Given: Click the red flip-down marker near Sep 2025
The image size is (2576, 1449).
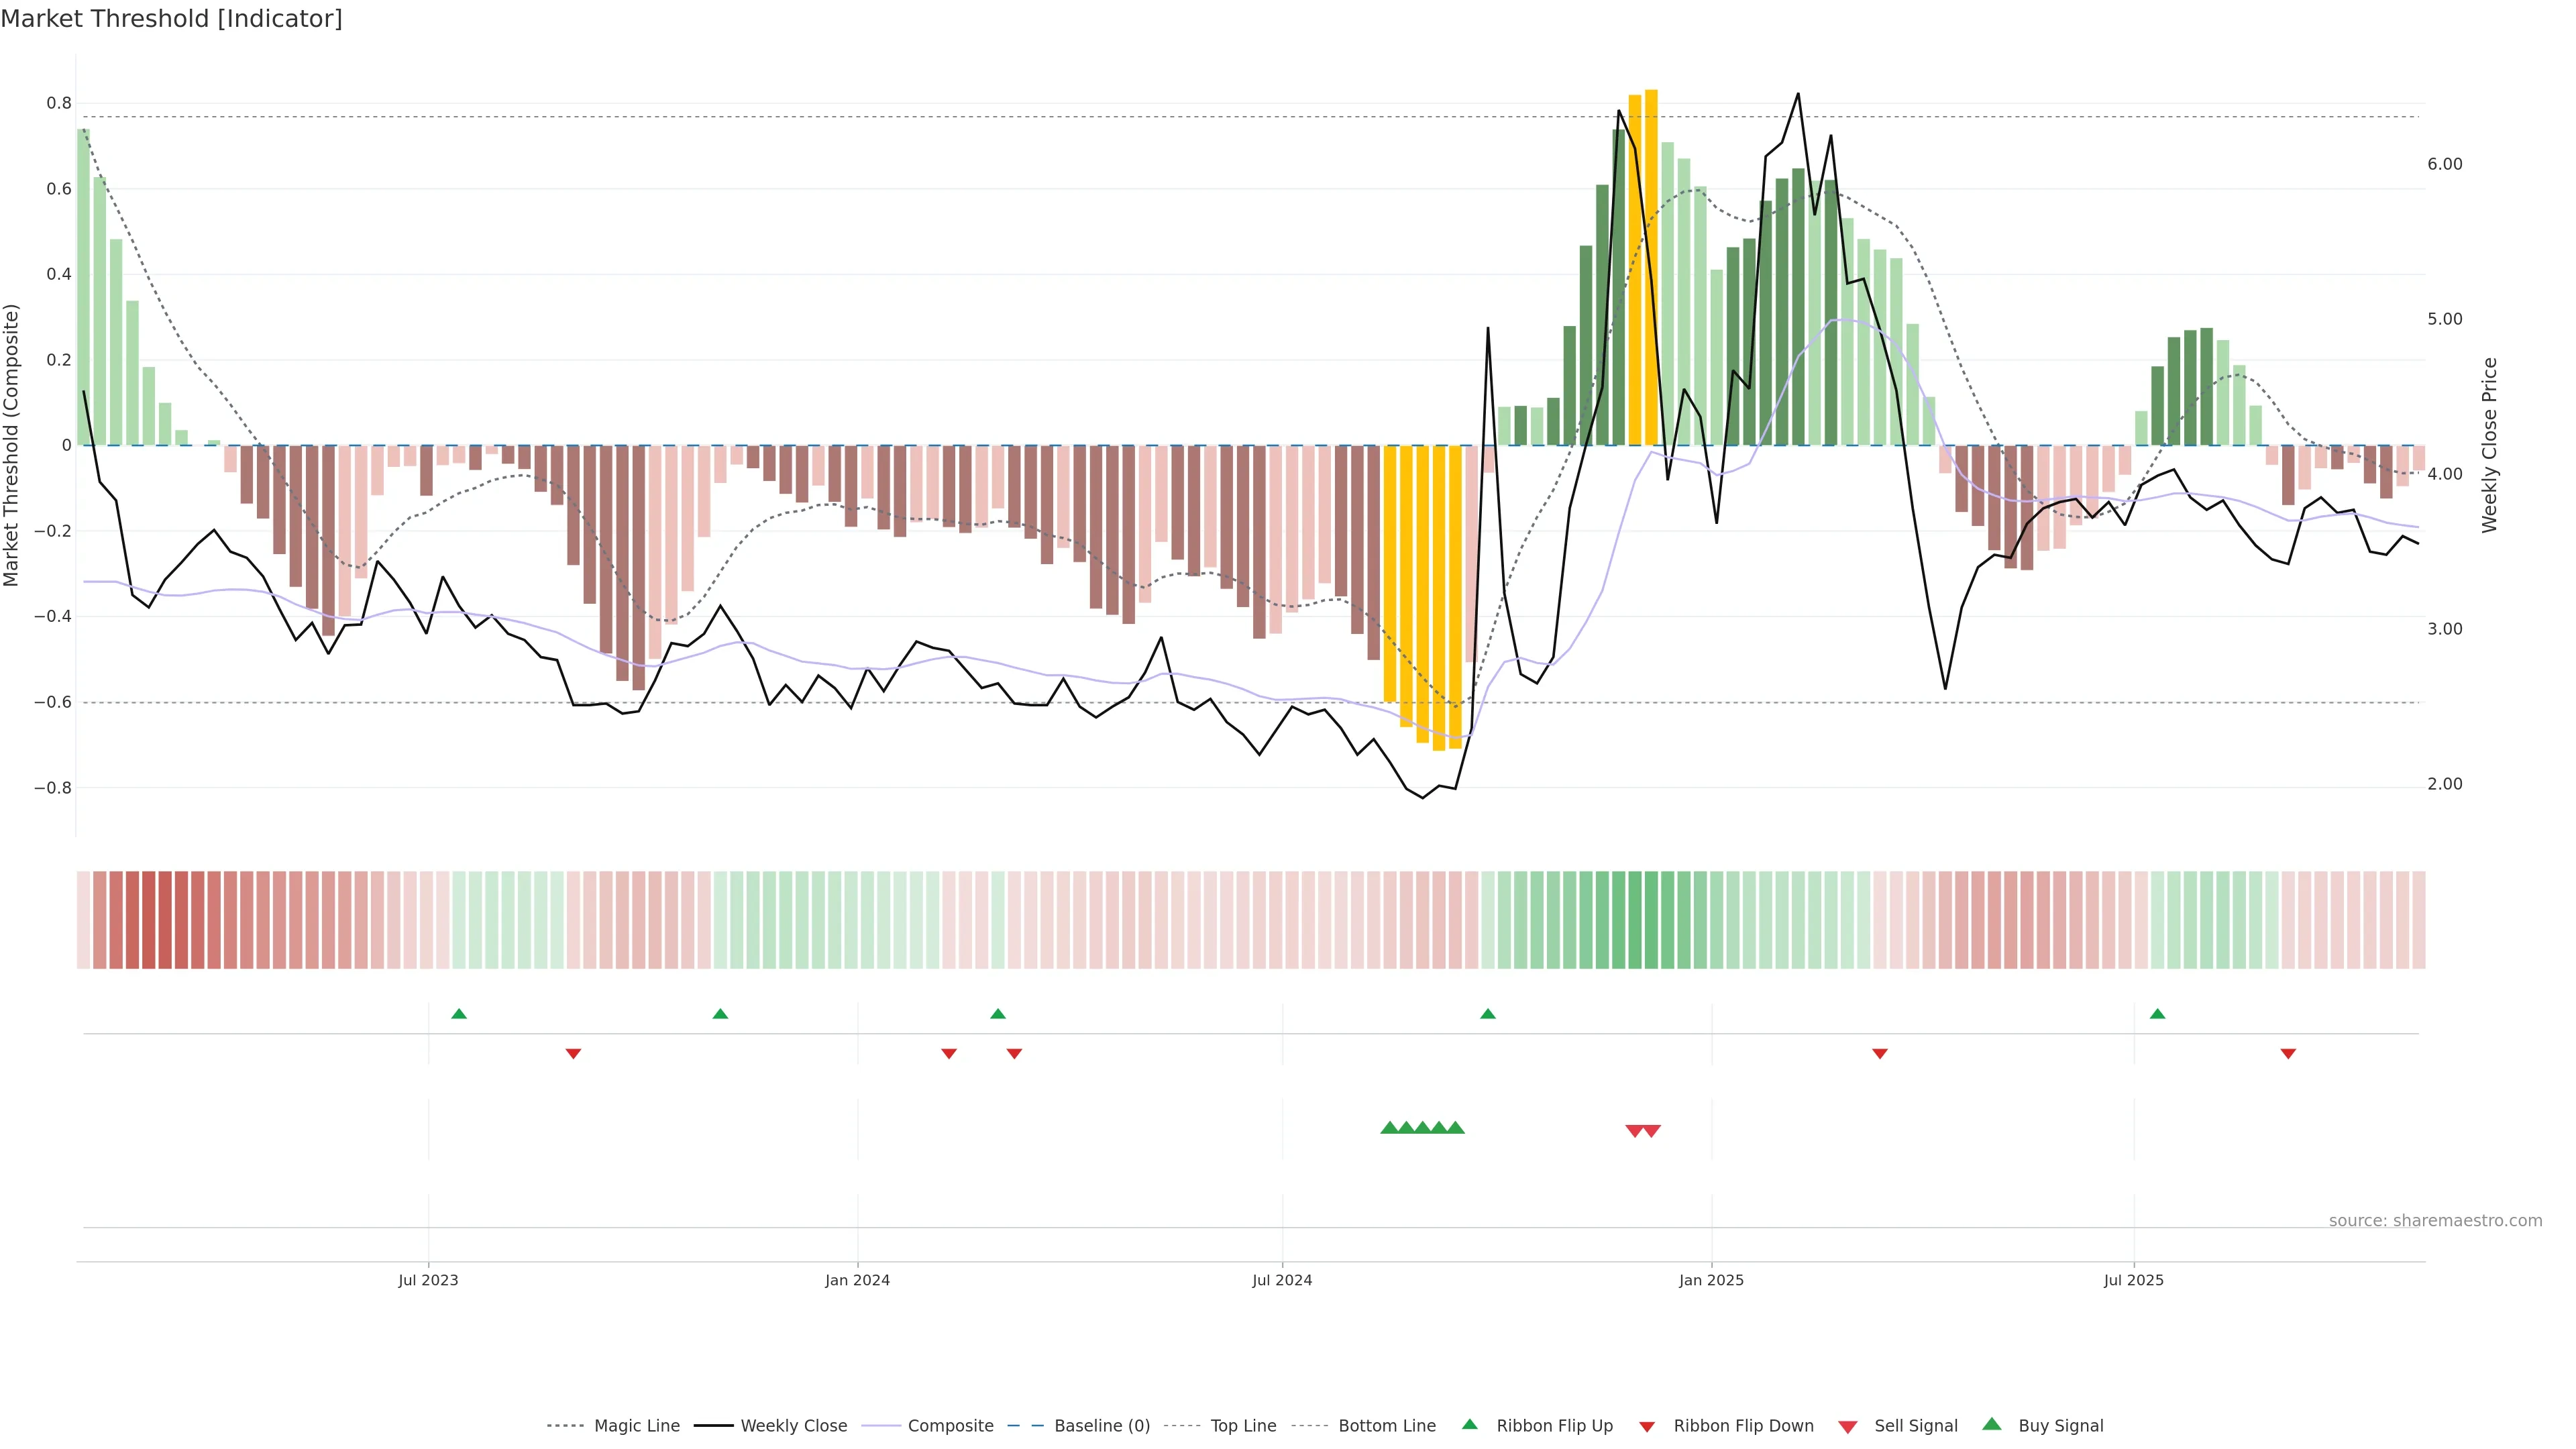Looking at the screenshot, I should (2288, 1054).
